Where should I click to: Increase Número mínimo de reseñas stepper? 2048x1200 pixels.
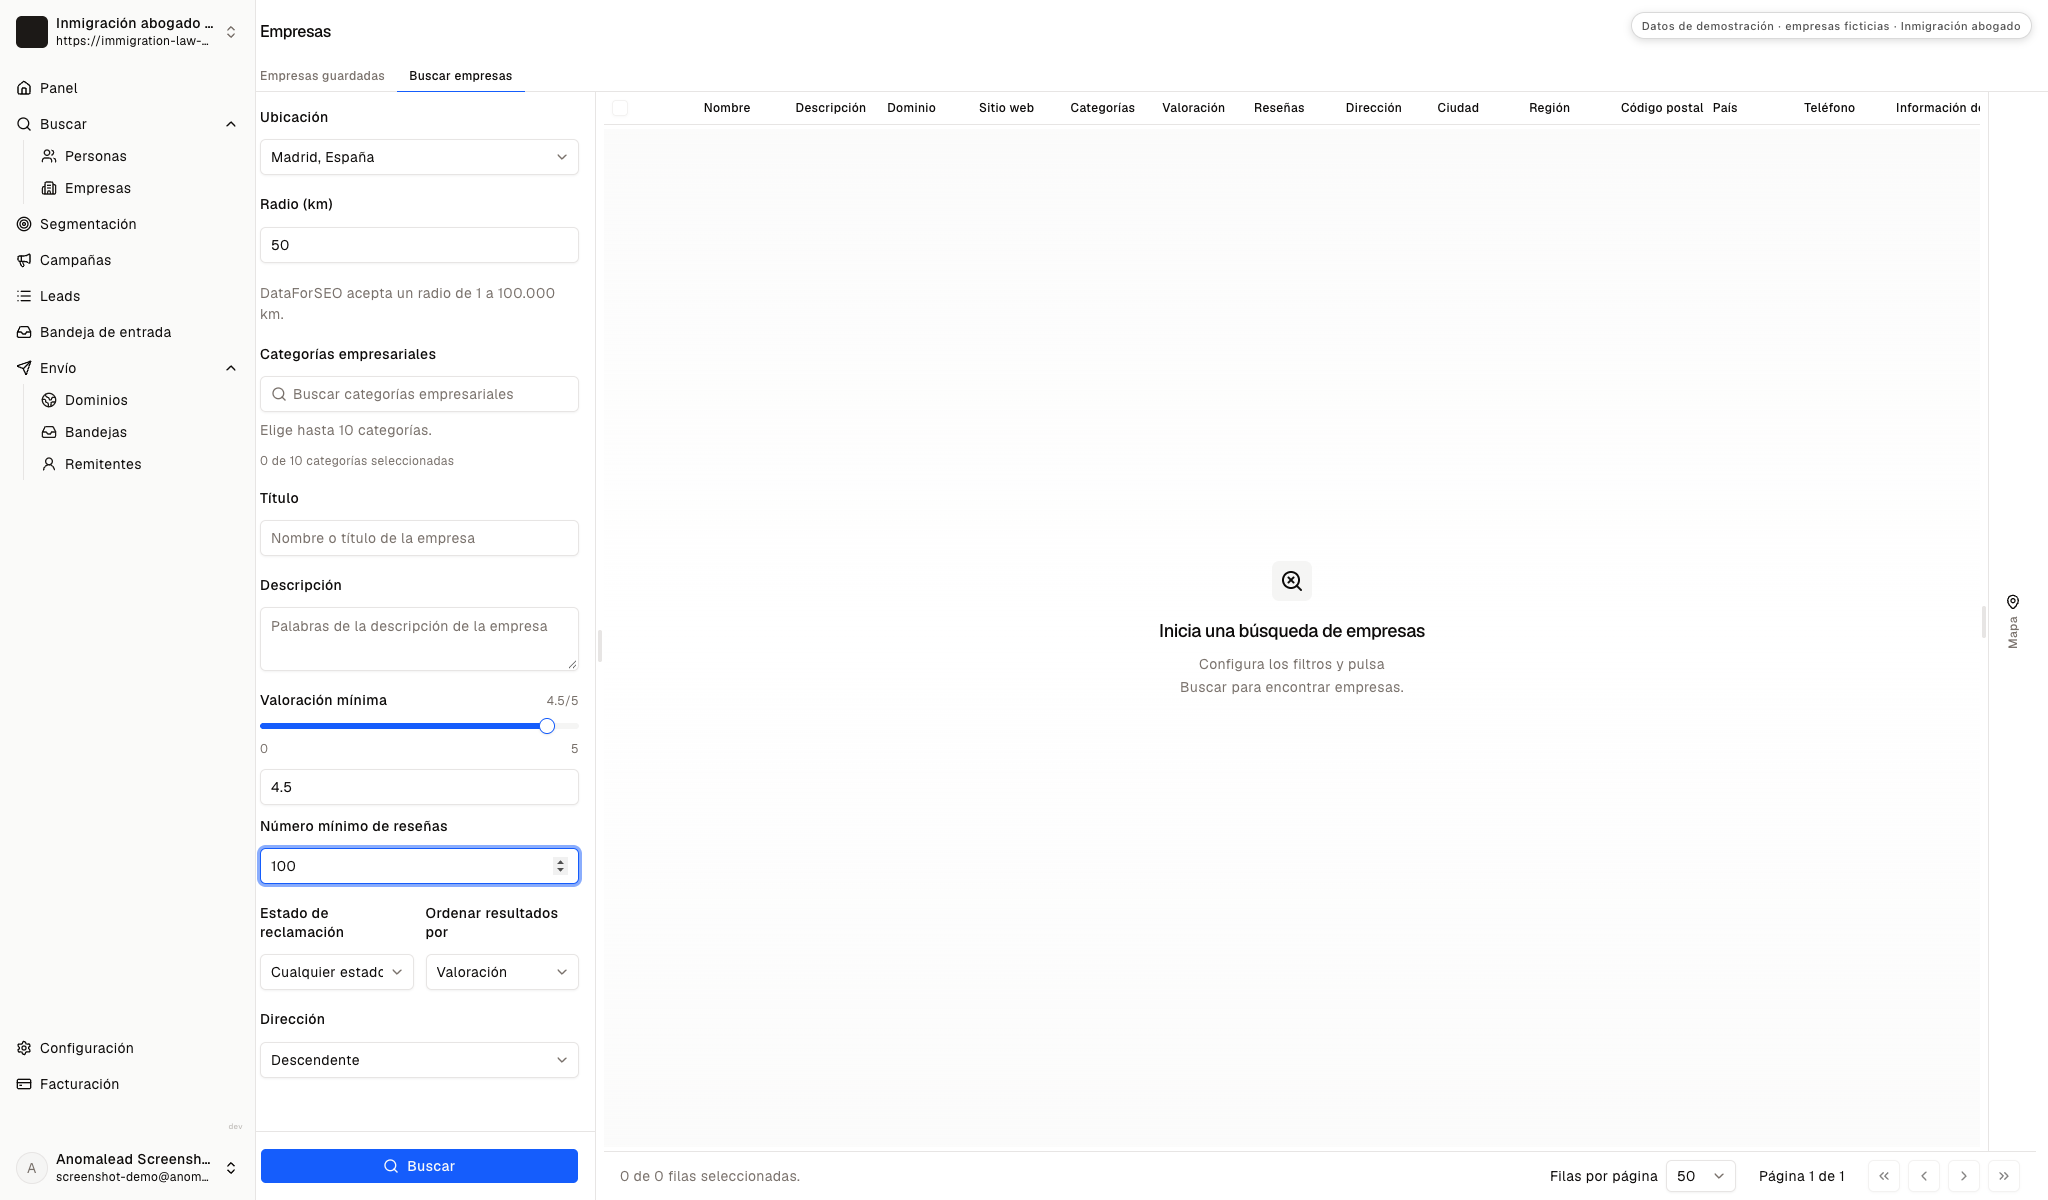click(x=560, y=861)
